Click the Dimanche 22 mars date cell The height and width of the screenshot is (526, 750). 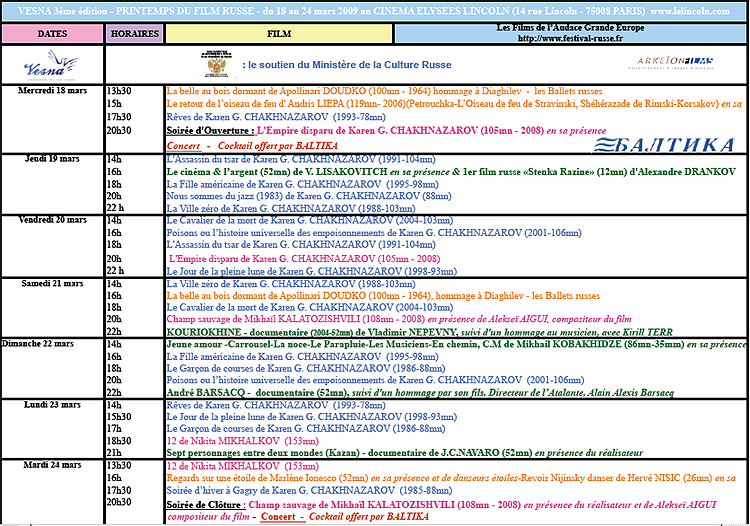pos(52,343)
